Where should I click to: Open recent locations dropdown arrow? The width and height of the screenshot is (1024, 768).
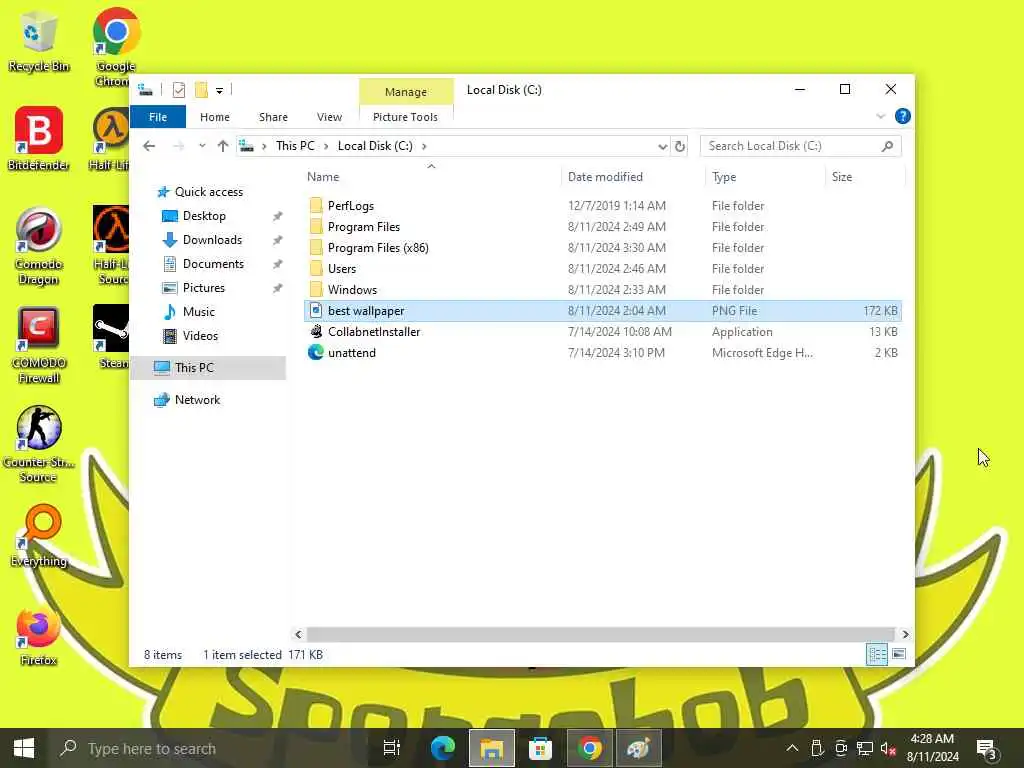pos(202,146)
